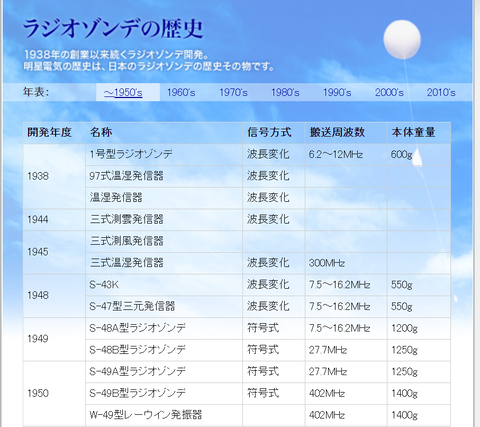Switch to the 1970's tab

coord(233,92)
